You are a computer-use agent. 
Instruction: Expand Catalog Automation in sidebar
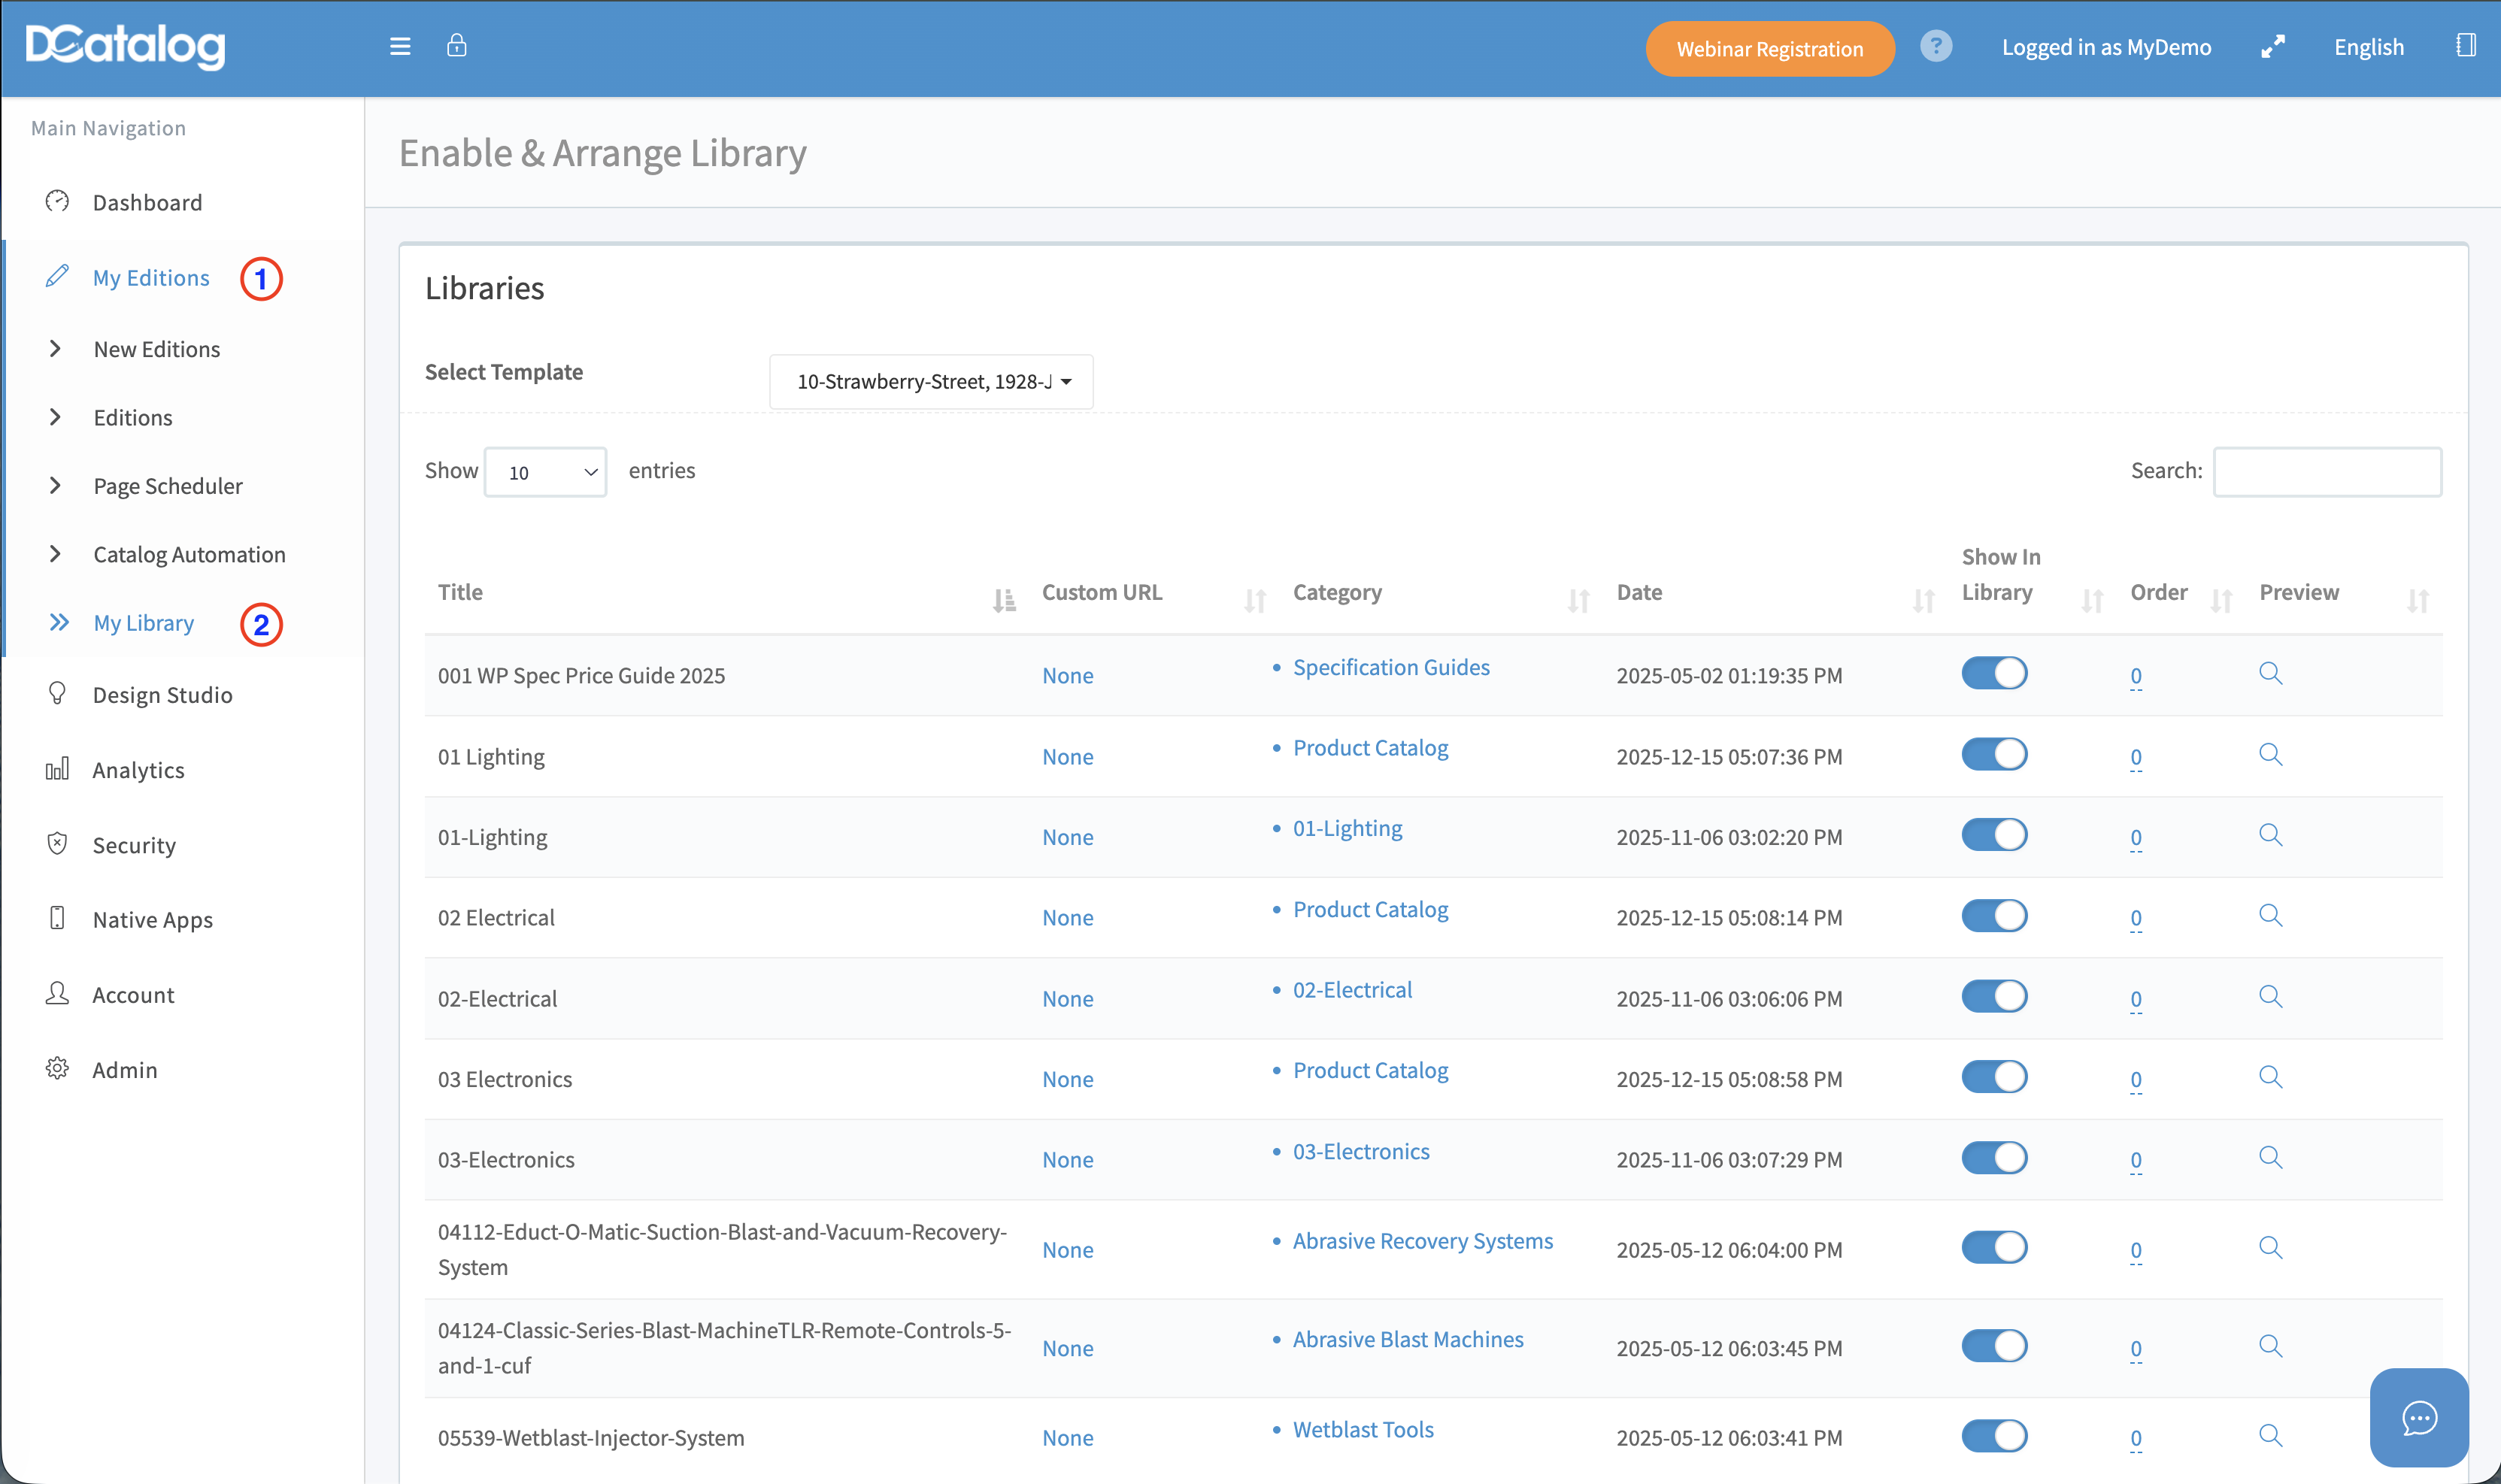[x=188, y=555]
